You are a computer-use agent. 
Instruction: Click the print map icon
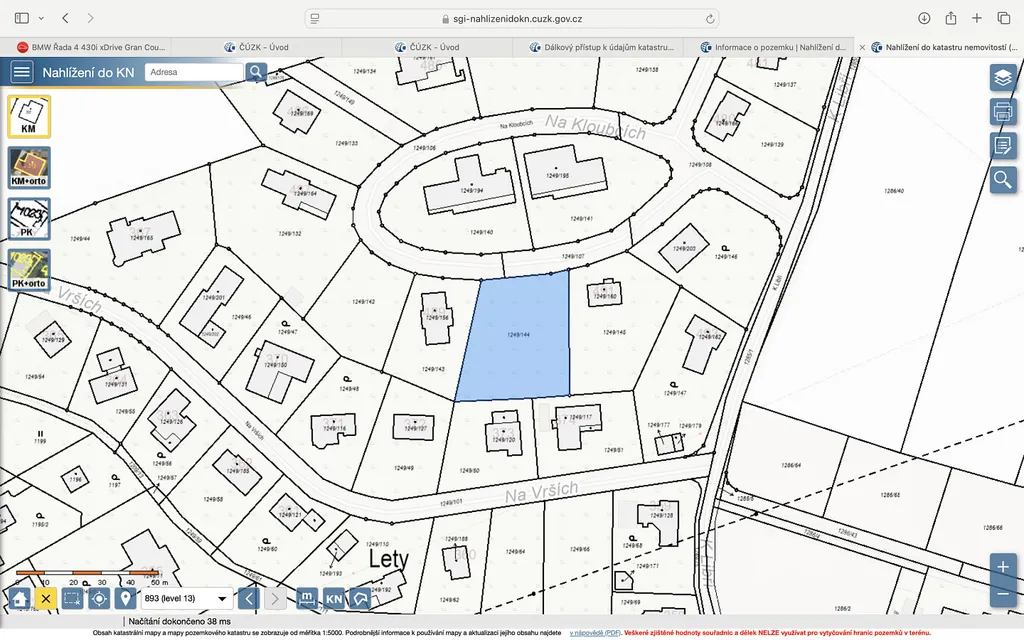click(1002, 111)
